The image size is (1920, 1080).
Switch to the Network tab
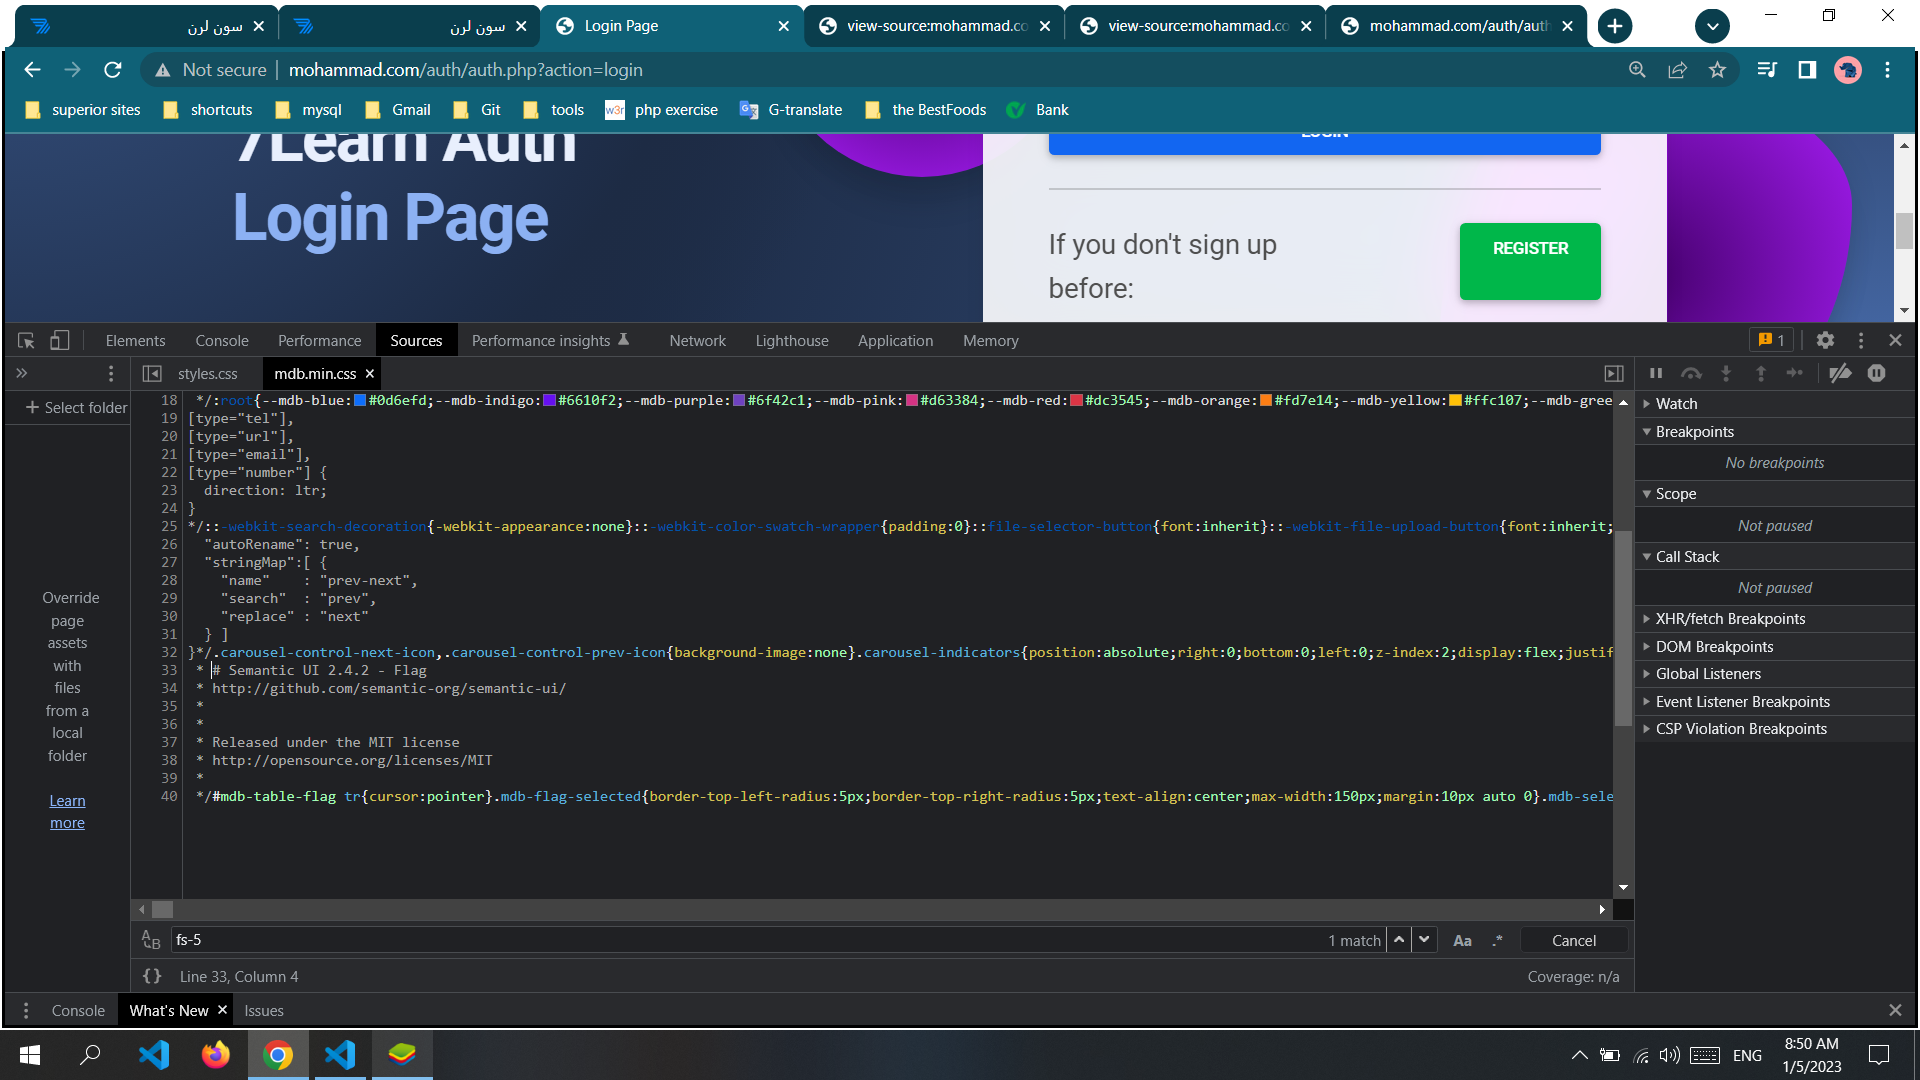(697, 341)
